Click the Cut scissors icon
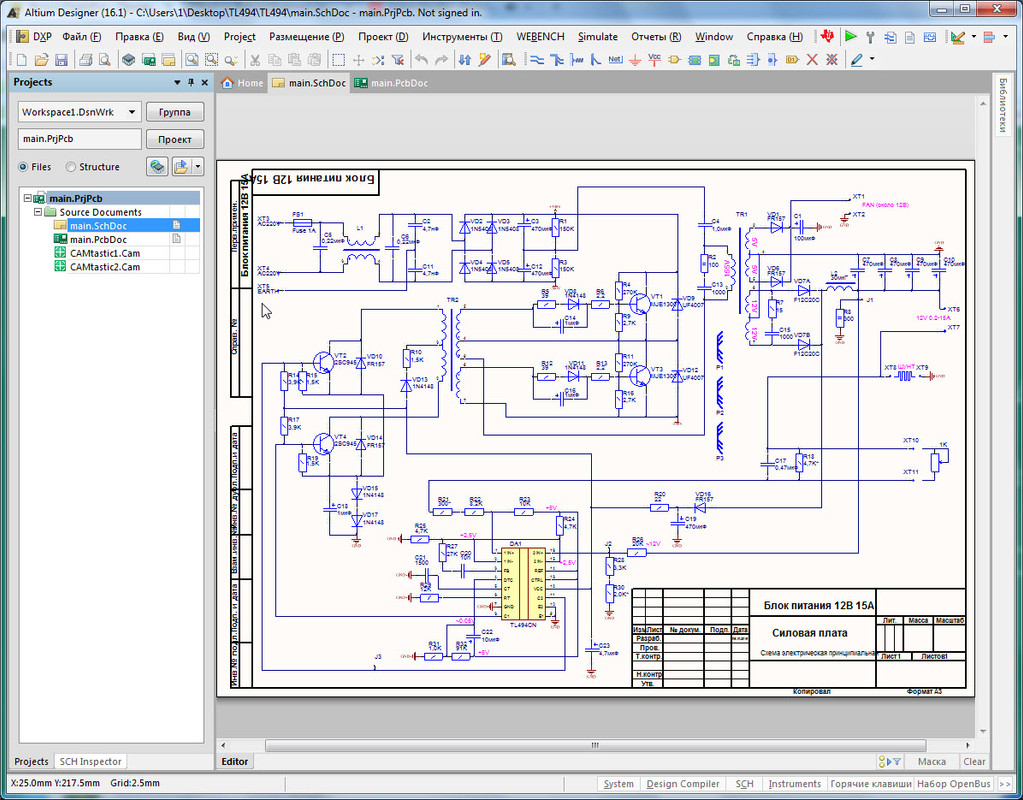The width and height of the screenshot is (1023, 800). (x=255, y=60)
